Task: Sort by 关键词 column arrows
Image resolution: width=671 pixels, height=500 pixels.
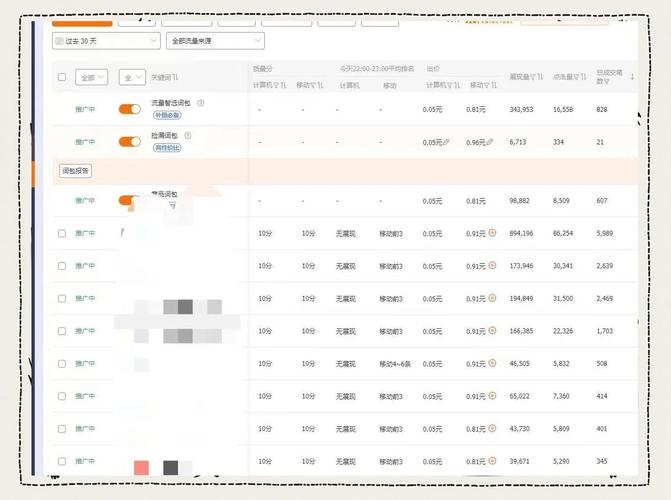Action: pos(175,77)
